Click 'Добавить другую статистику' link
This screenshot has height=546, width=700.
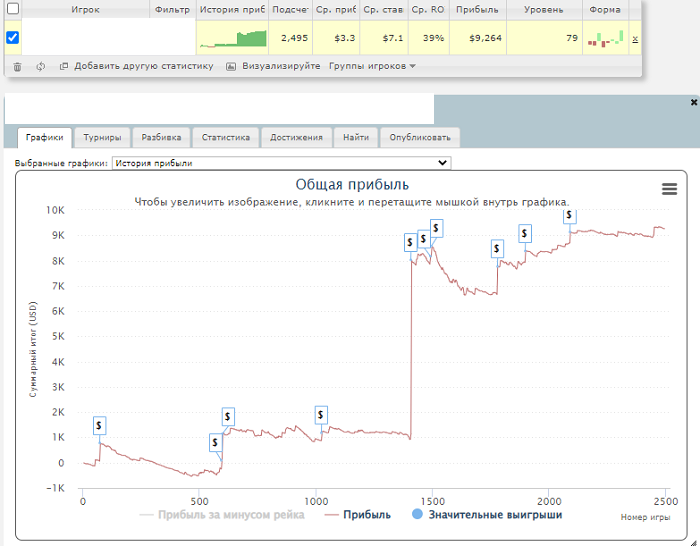coord(144,66)
